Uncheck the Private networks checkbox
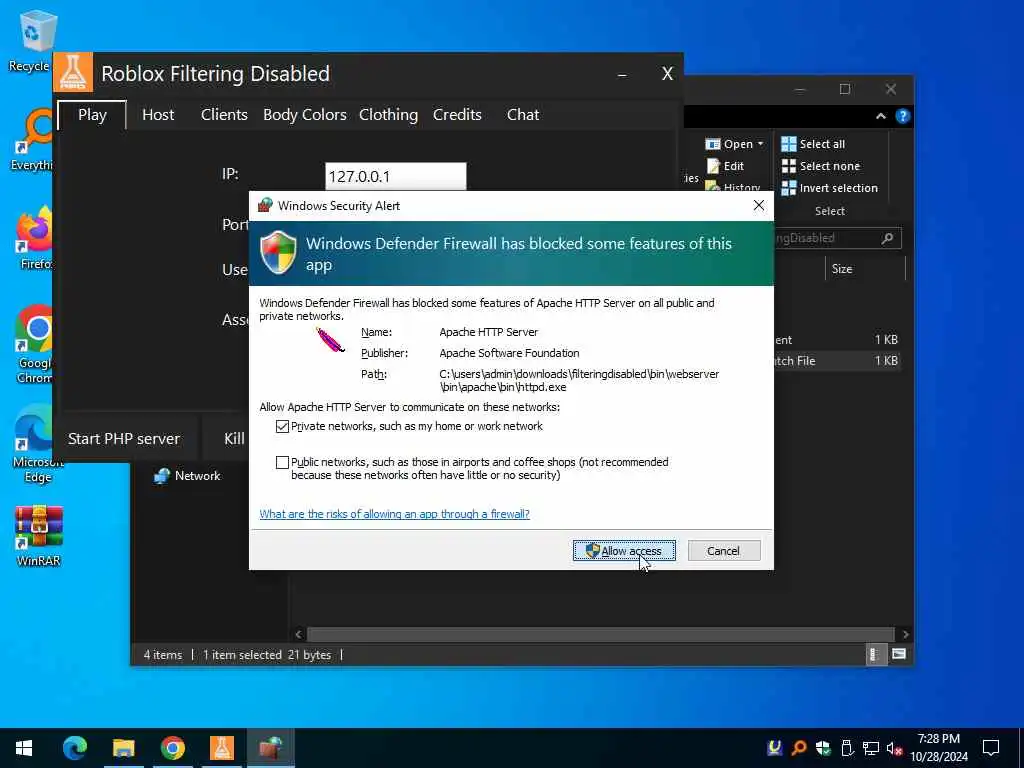Viewport: 1024px width, 768px height. pyautogui.click(x=282, y=426)
